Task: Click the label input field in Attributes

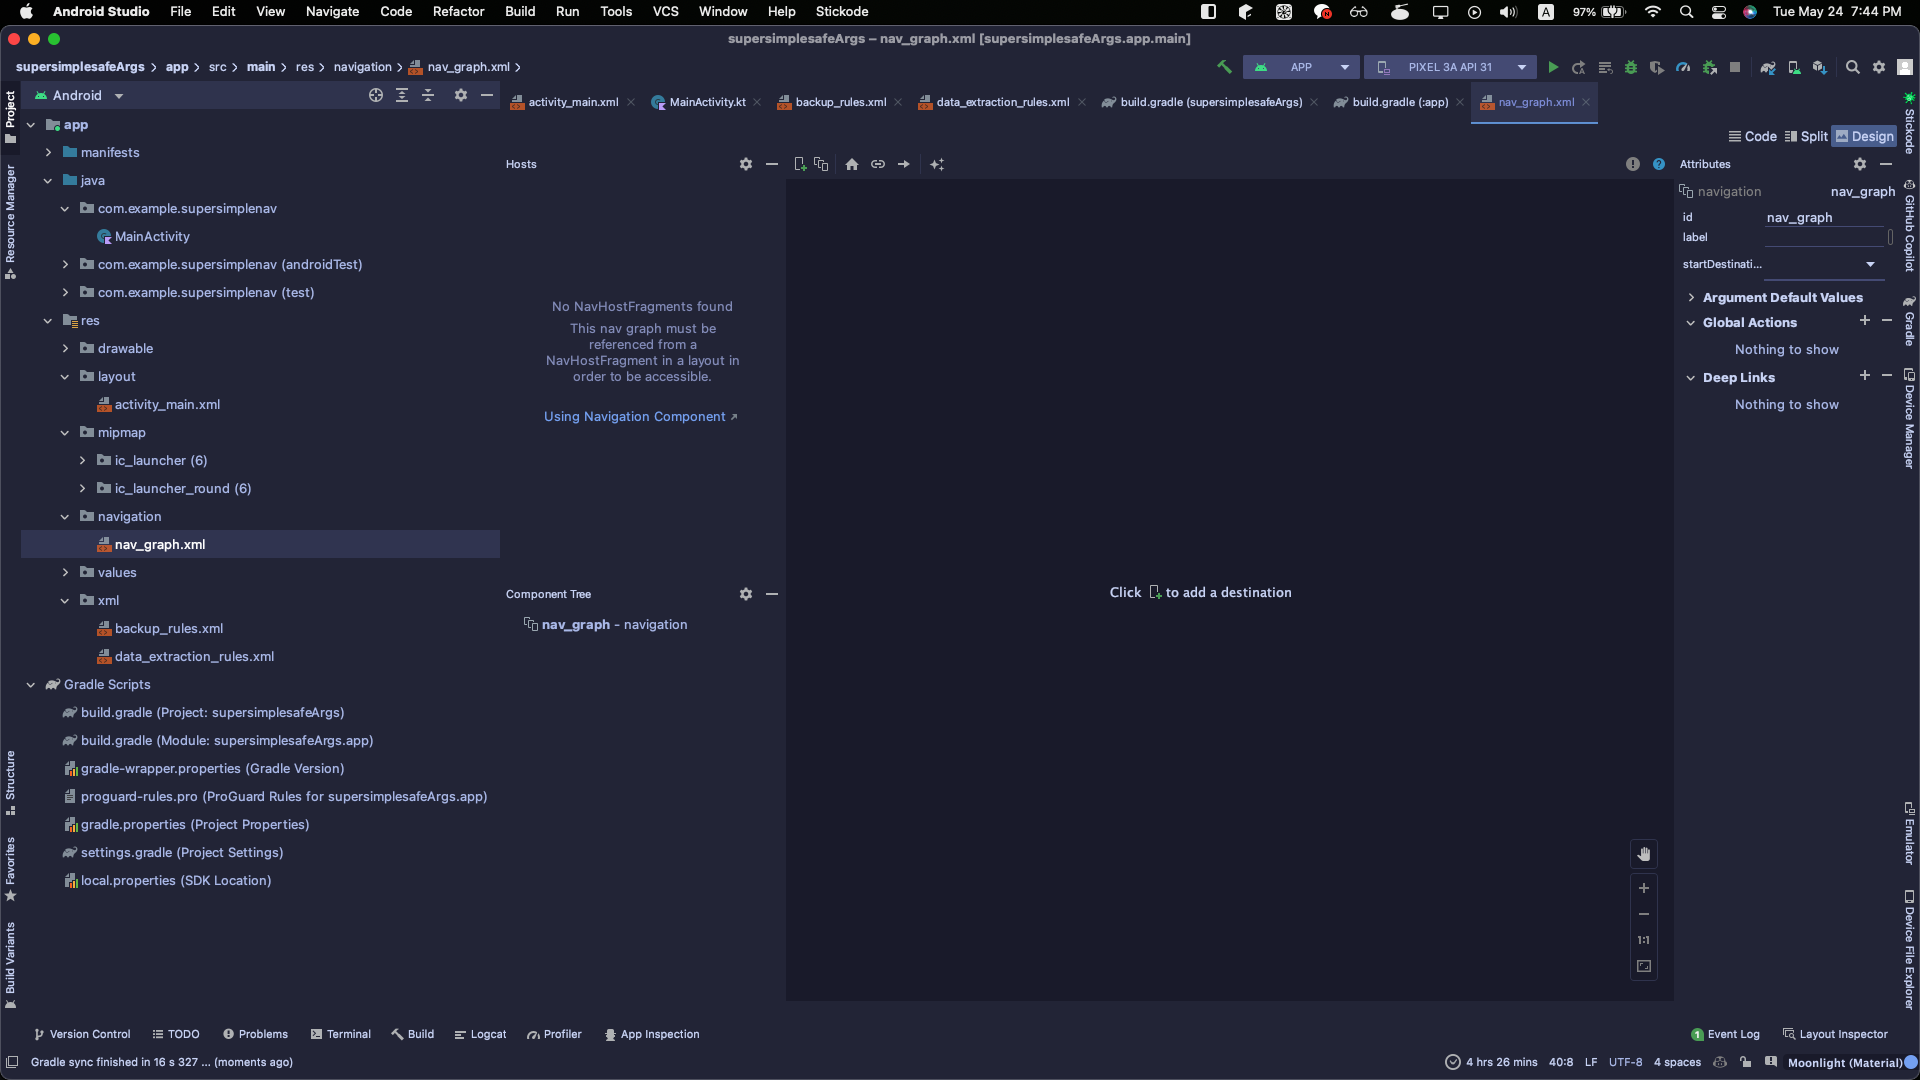Action: pos(1824,237)
